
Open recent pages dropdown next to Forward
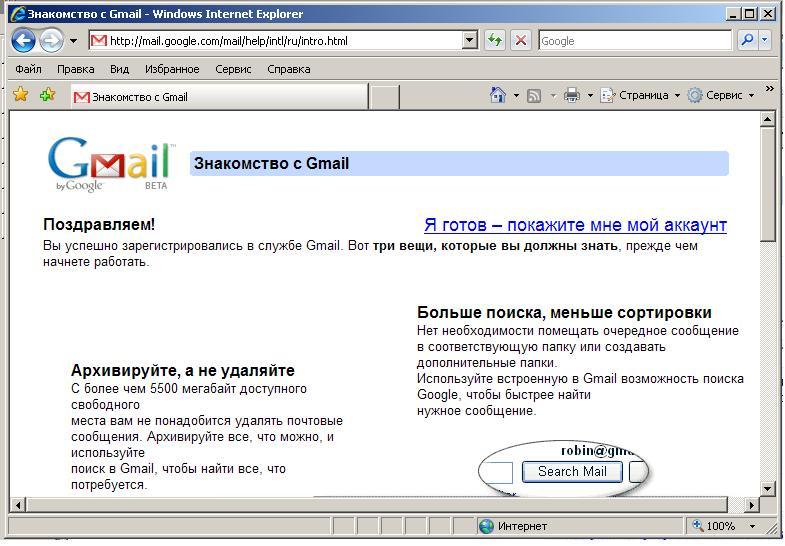pyautogui.click(x=74, y=41)
